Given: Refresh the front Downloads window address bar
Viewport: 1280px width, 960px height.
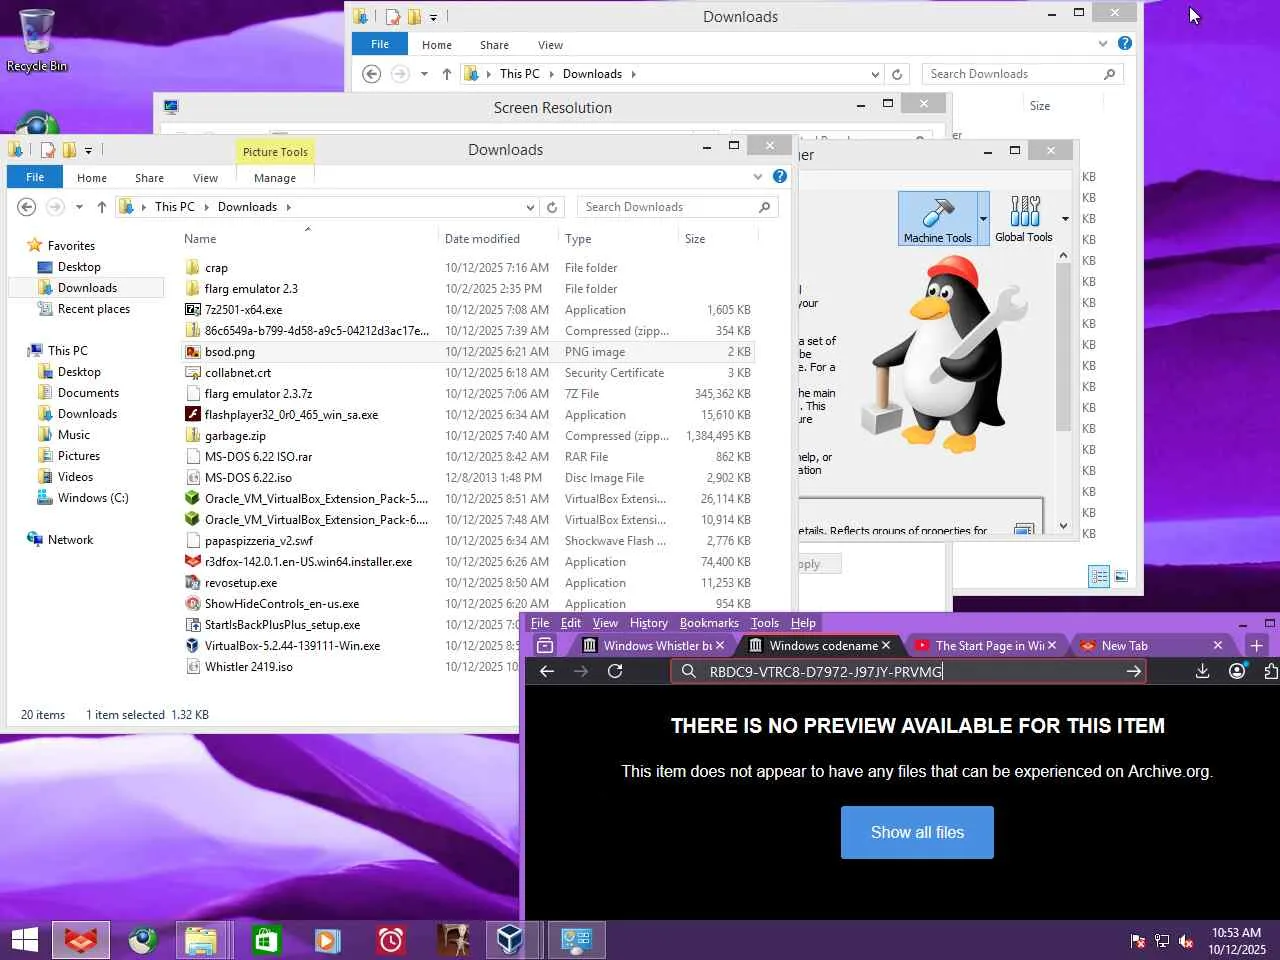Looking at the screenshot, I should 552,207.
